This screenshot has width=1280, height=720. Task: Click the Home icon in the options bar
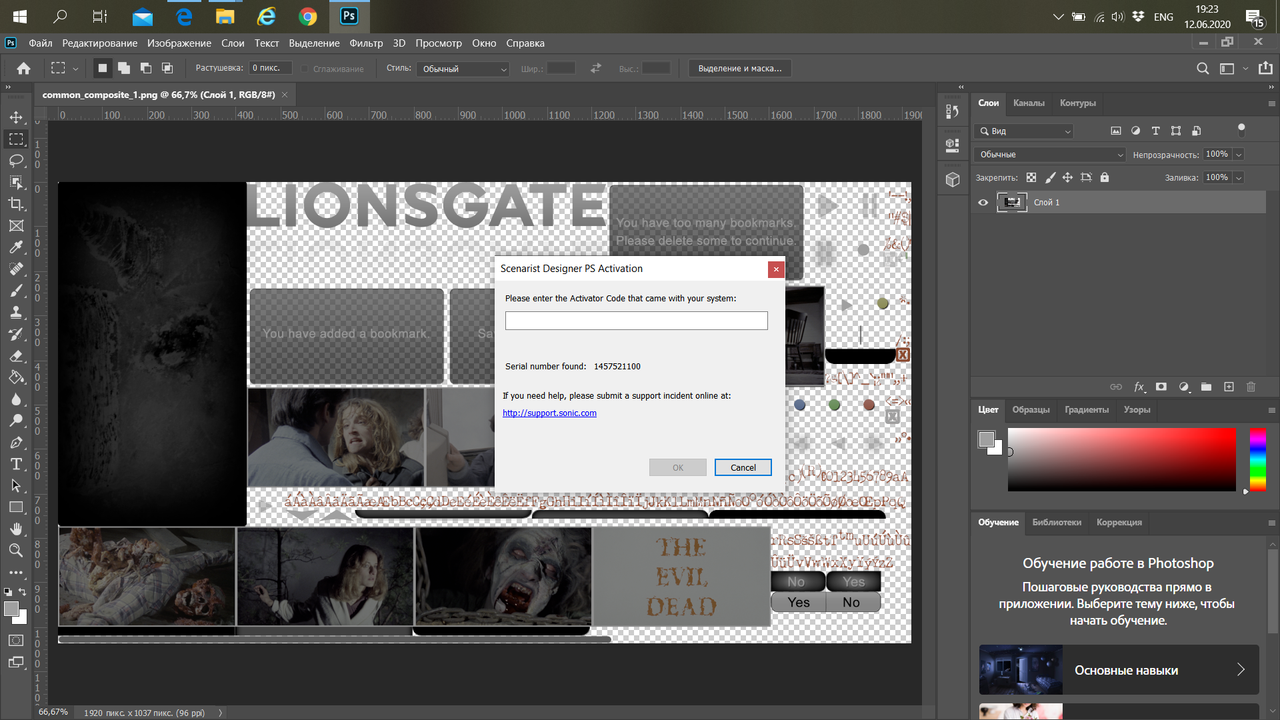point(23,68)
